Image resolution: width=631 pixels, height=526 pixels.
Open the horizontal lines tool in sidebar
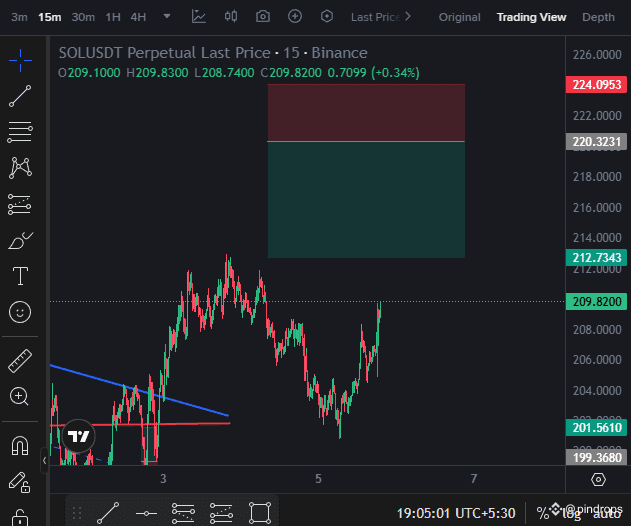pos(20,132)
